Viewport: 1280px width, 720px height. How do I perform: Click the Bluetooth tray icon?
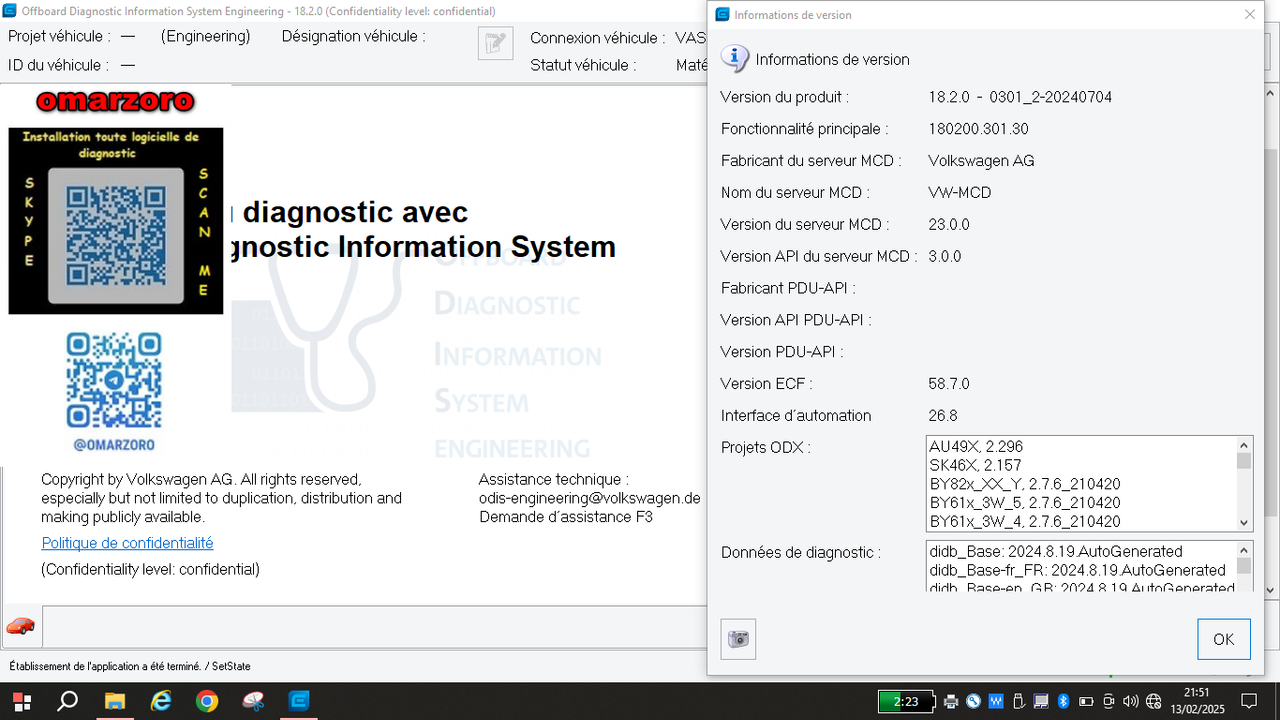pyautogui.click(x=1063, y=701)
